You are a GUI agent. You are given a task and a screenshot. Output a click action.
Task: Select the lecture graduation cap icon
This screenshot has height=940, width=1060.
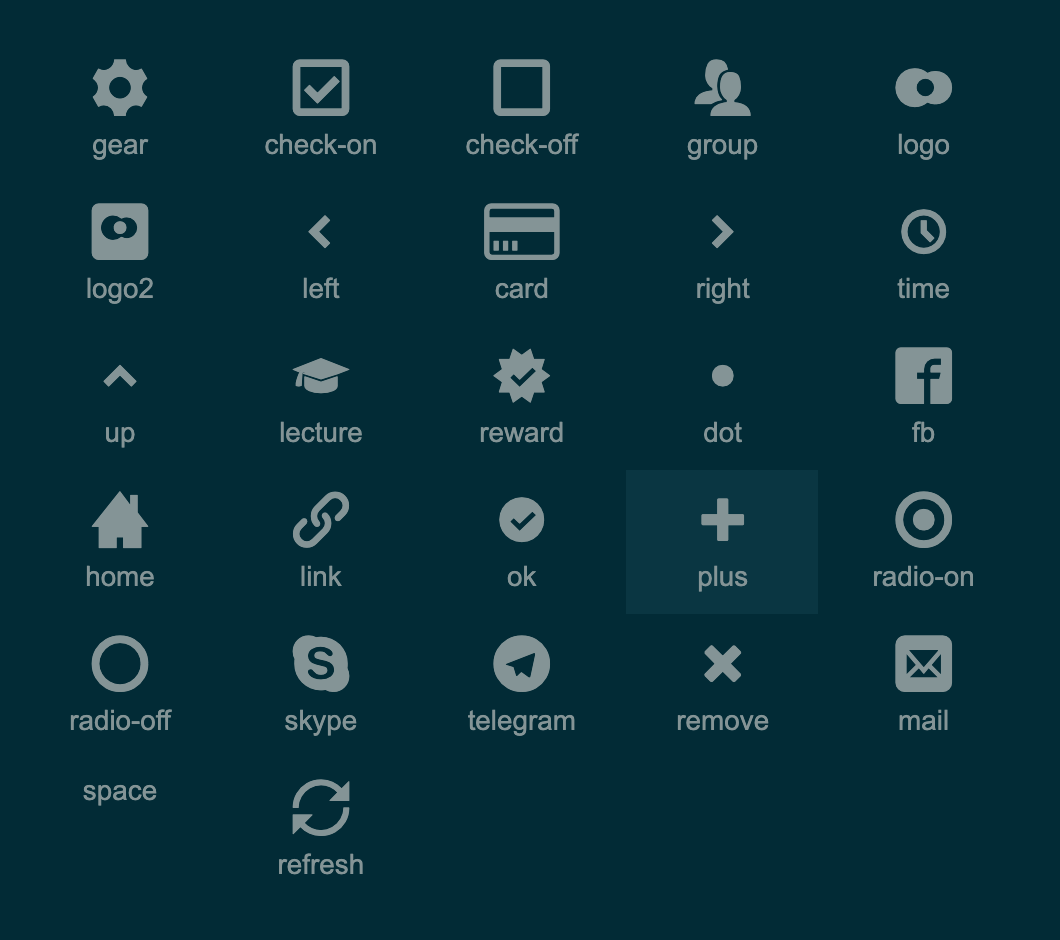[x=321, y=376]
